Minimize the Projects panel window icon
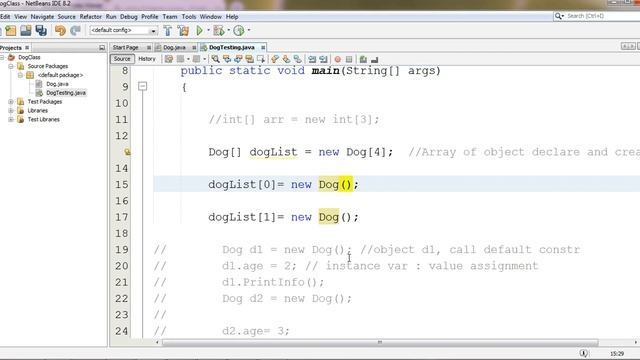Image resolution: width=640 pixels, height=360 pixels. 102,48
